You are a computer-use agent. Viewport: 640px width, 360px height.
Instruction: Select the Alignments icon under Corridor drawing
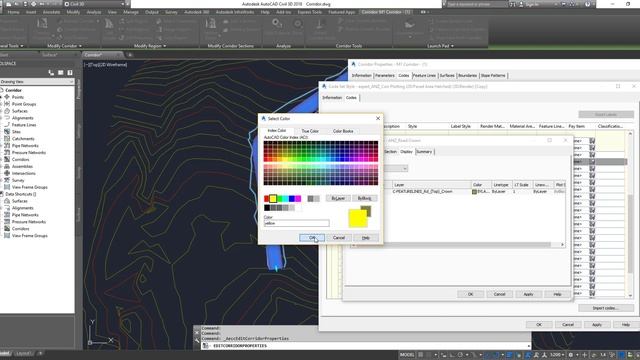7,118
